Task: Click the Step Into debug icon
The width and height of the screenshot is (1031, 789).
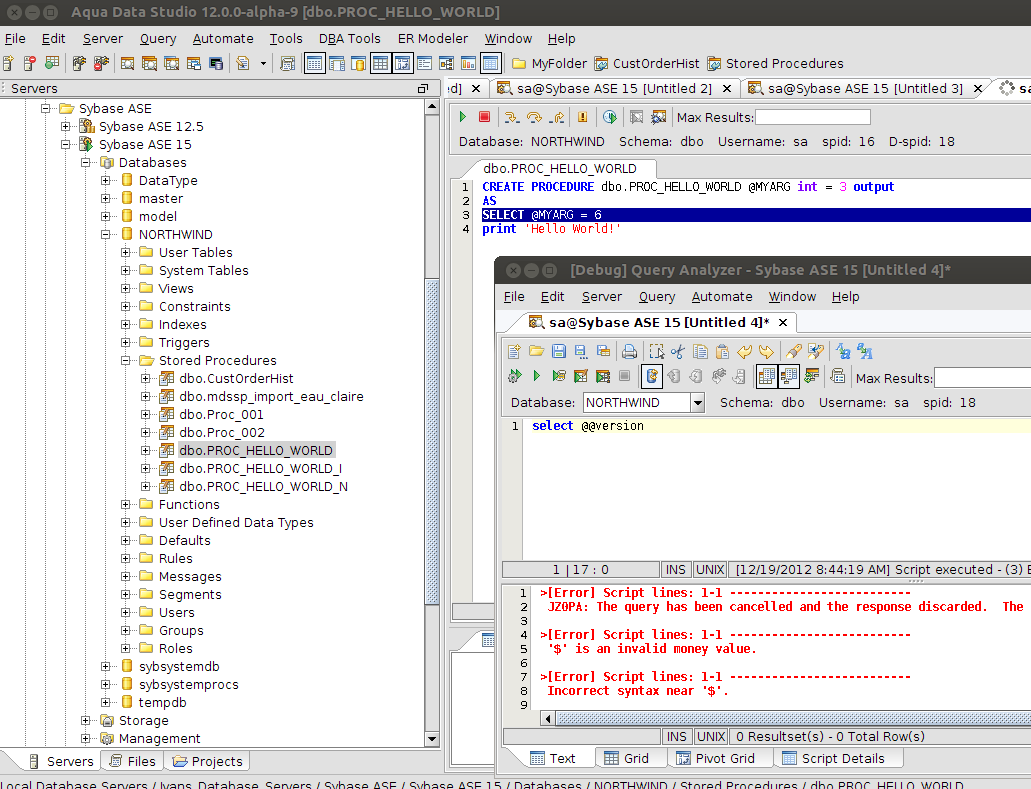Action: 511,117
